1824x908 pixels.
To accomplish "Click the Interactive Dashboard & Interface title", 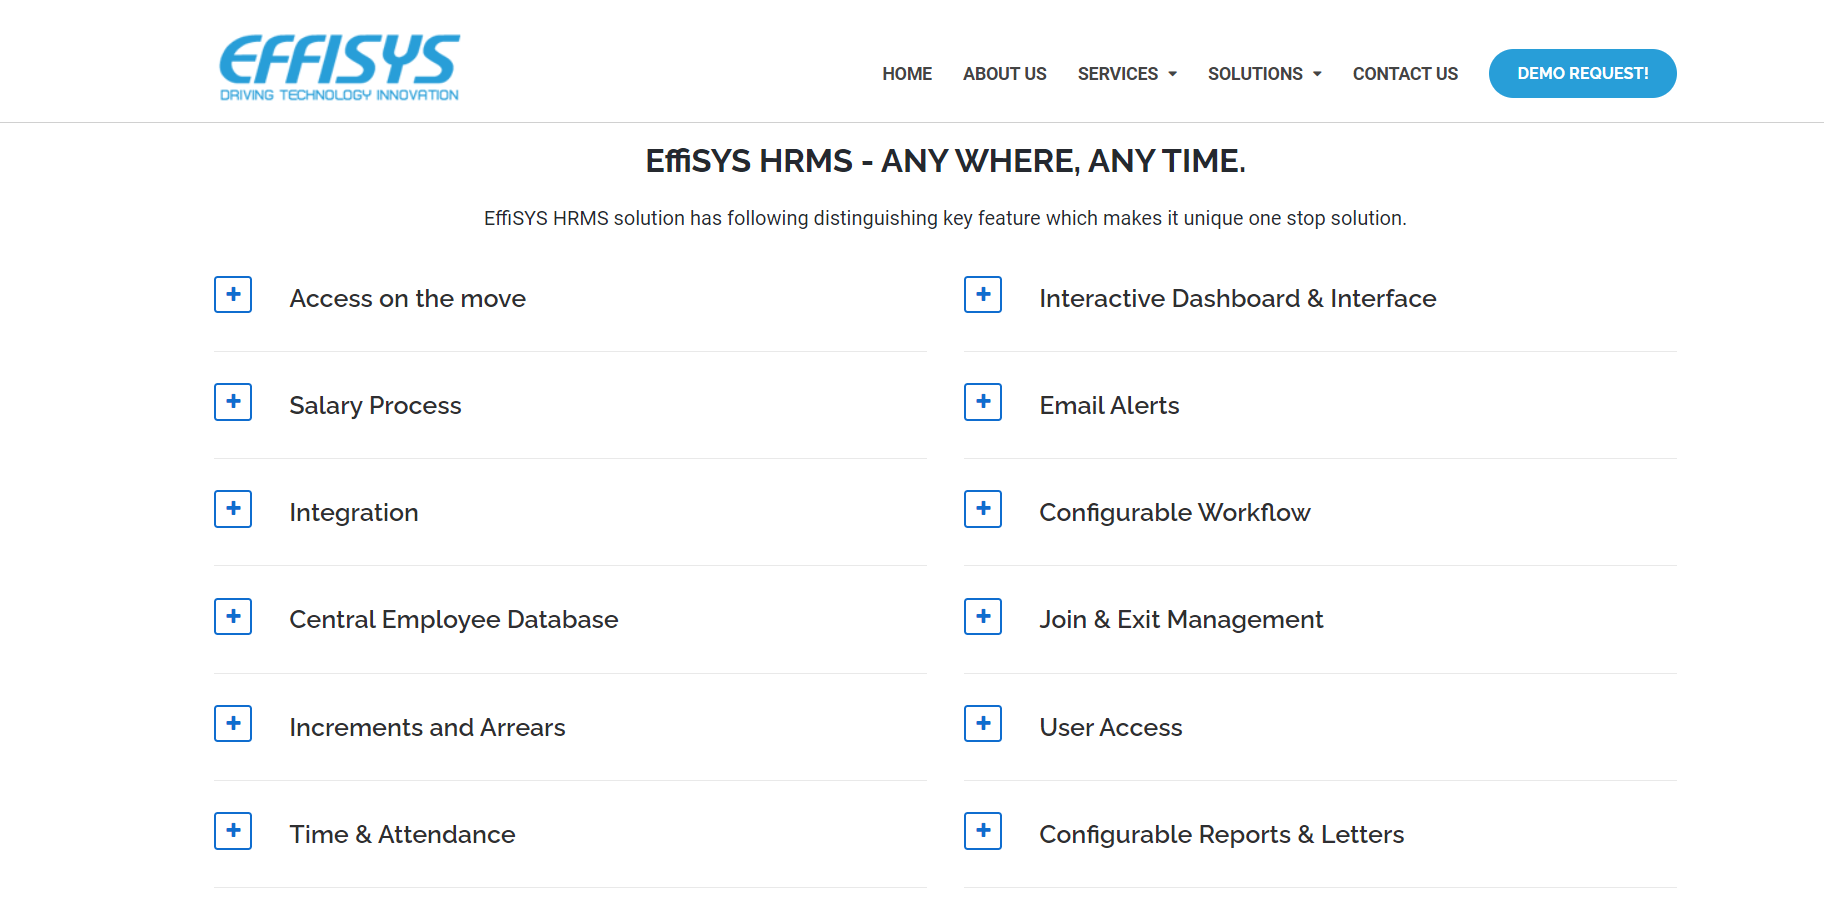I will coord(1238,299).
